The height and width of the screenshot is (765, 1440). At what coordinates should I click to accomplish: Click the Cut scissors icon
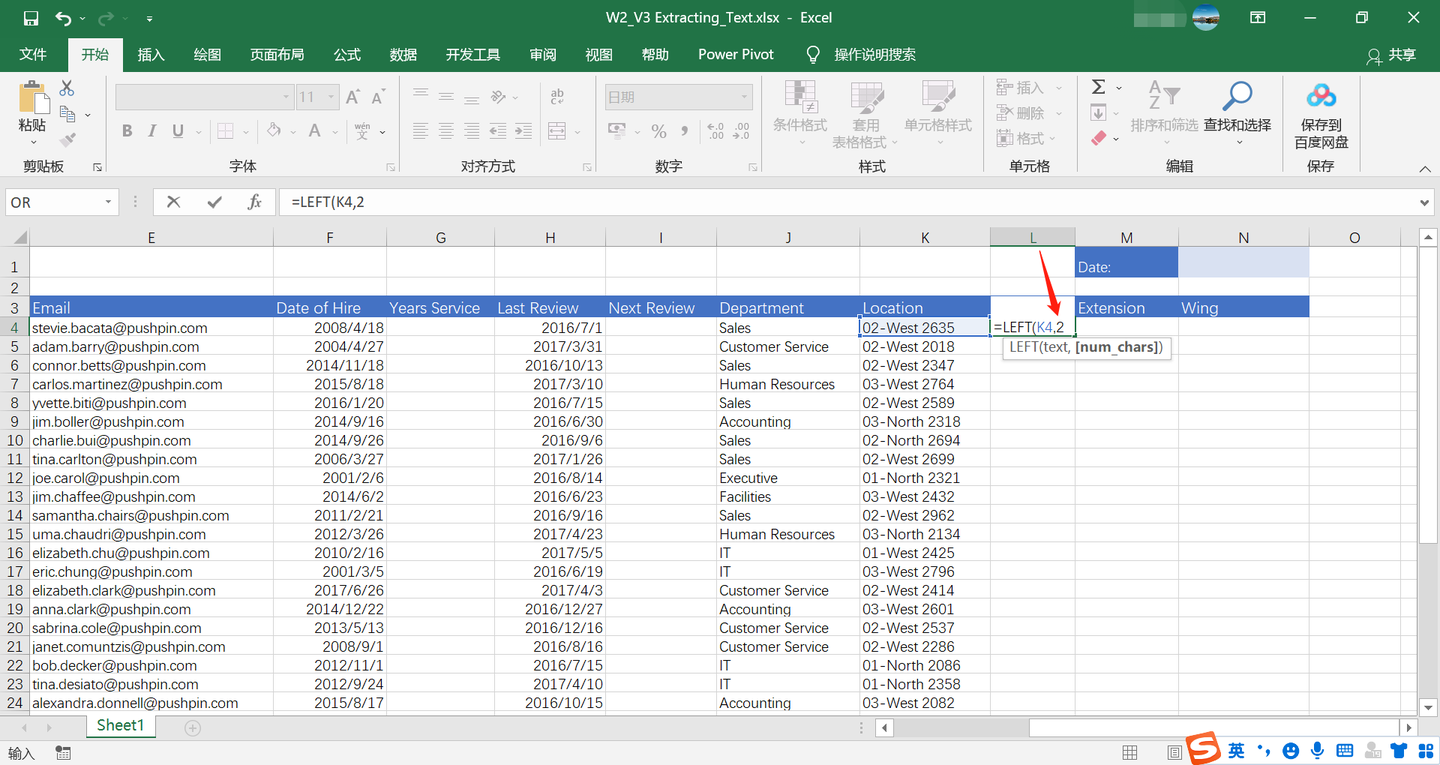click(x=67, y=89)
